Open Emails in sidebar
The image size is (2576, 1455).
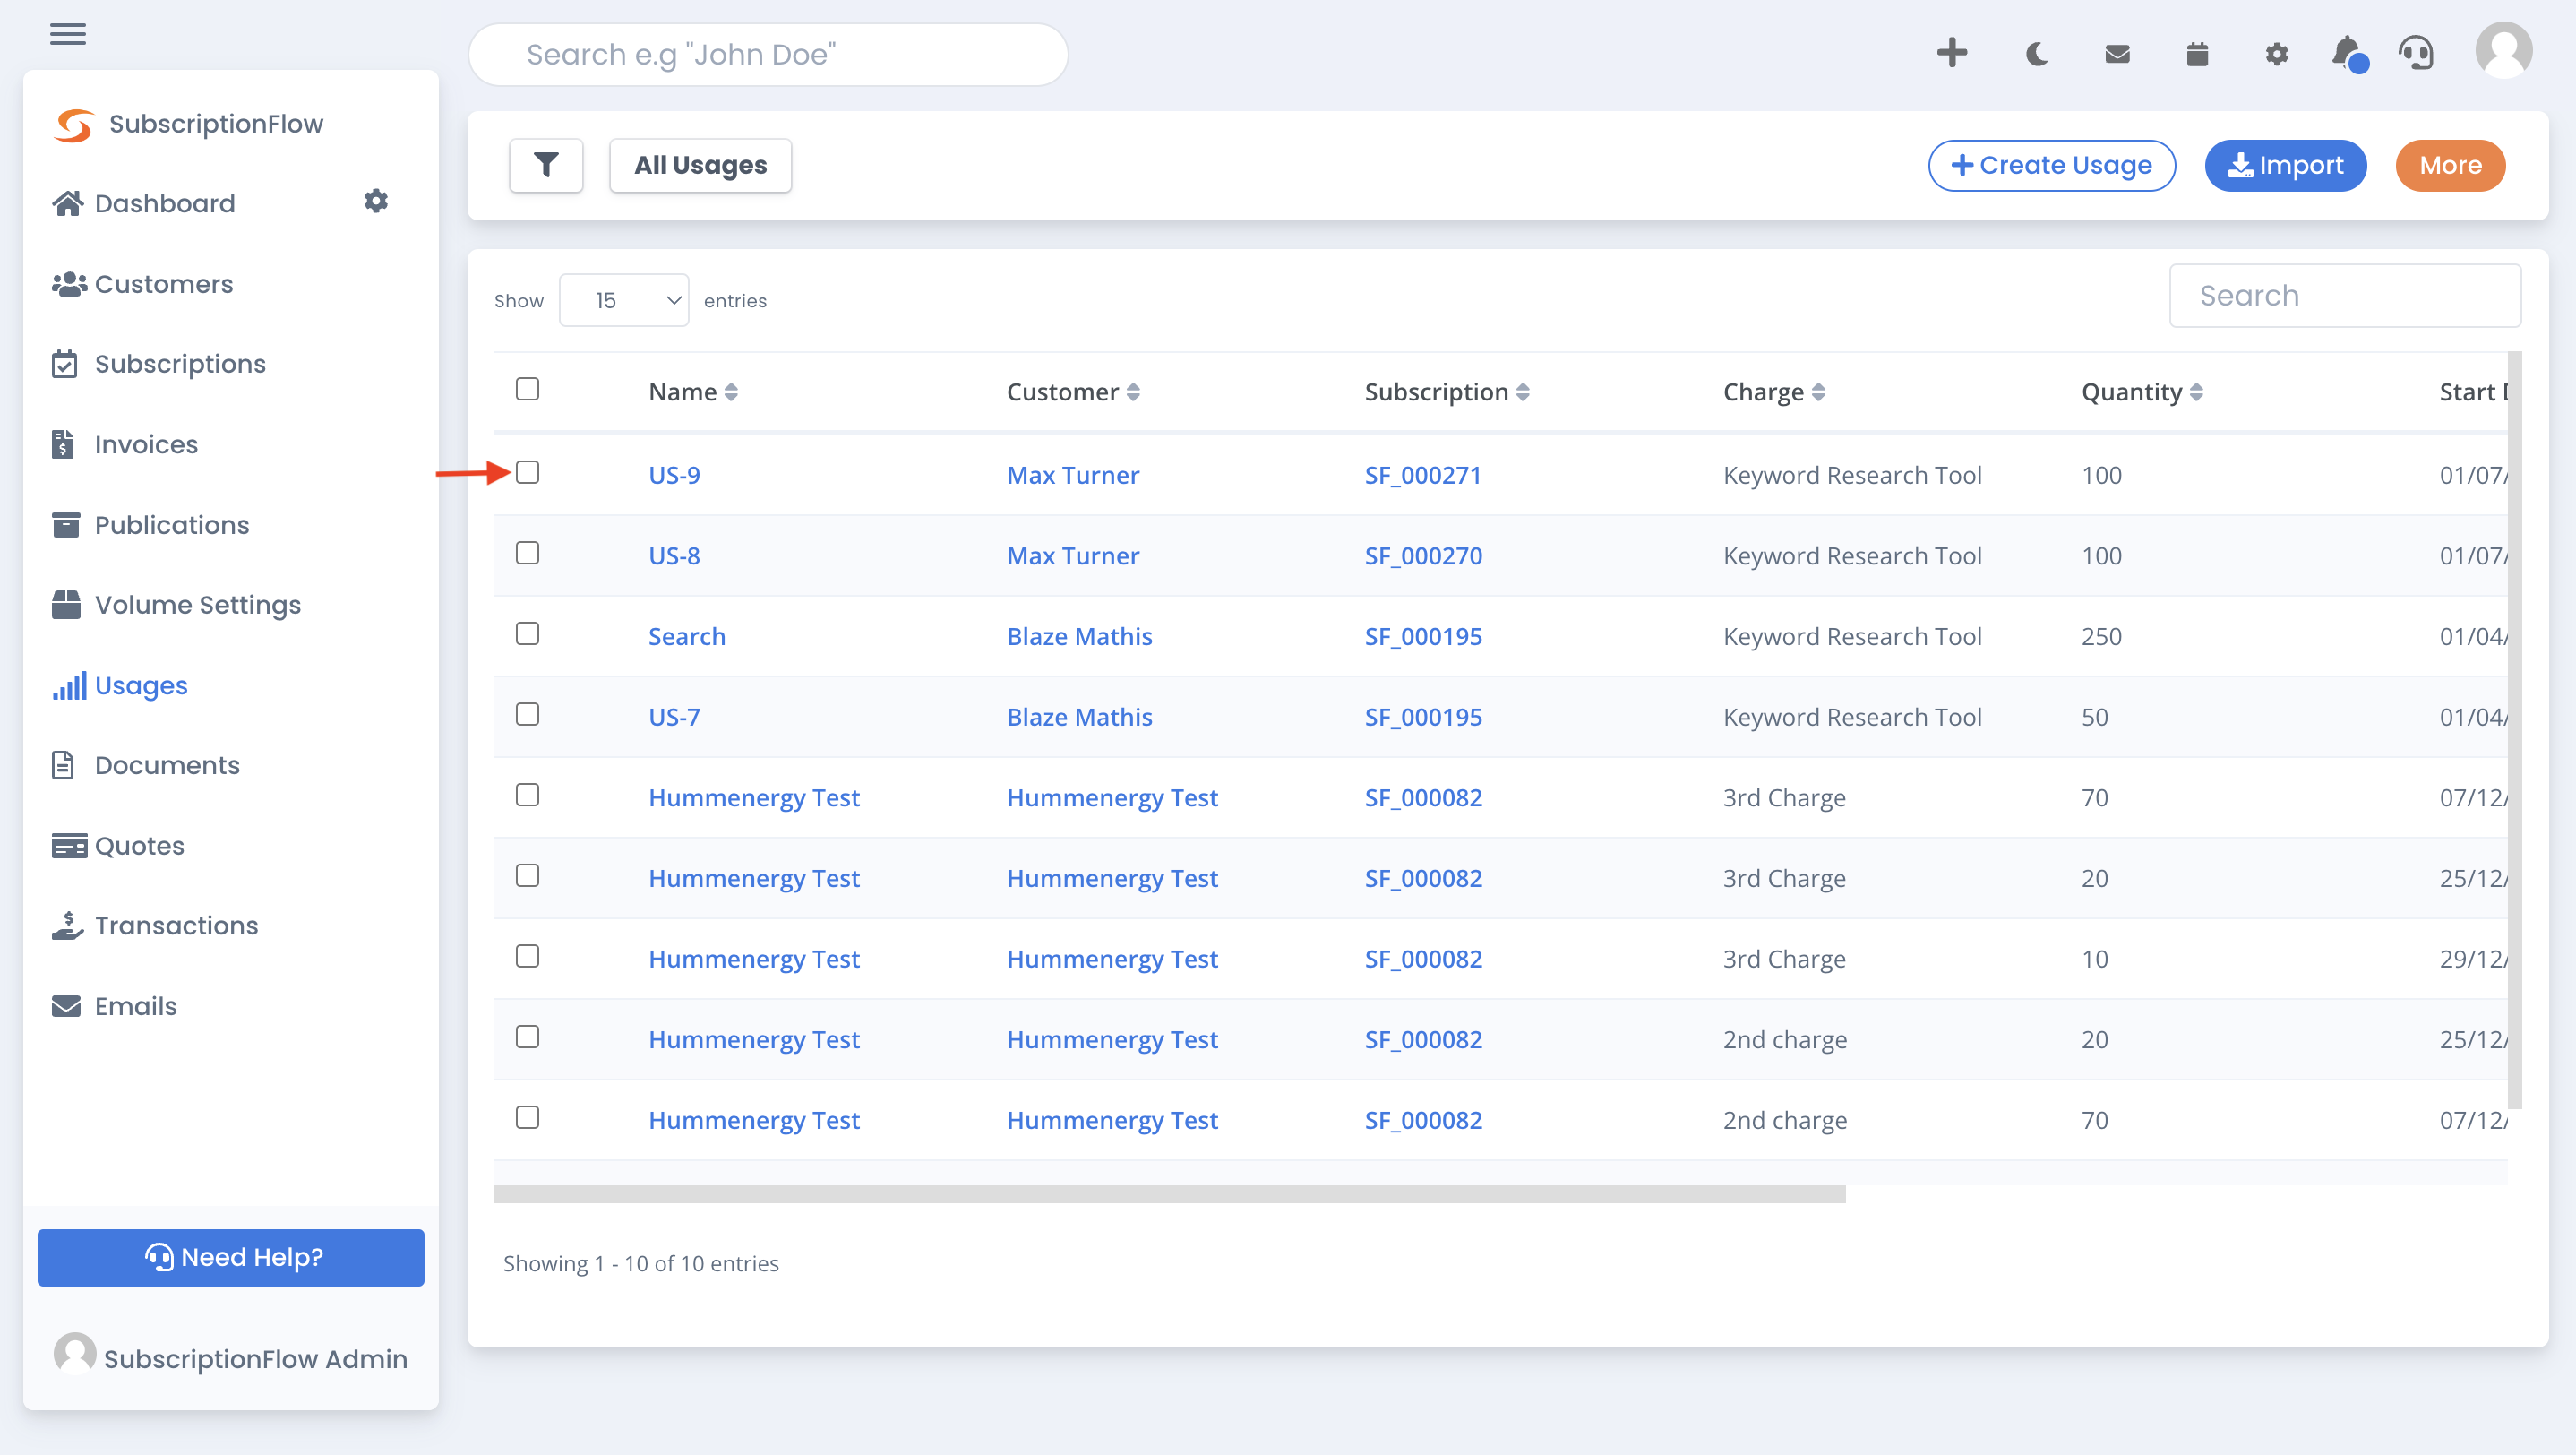114,1006
